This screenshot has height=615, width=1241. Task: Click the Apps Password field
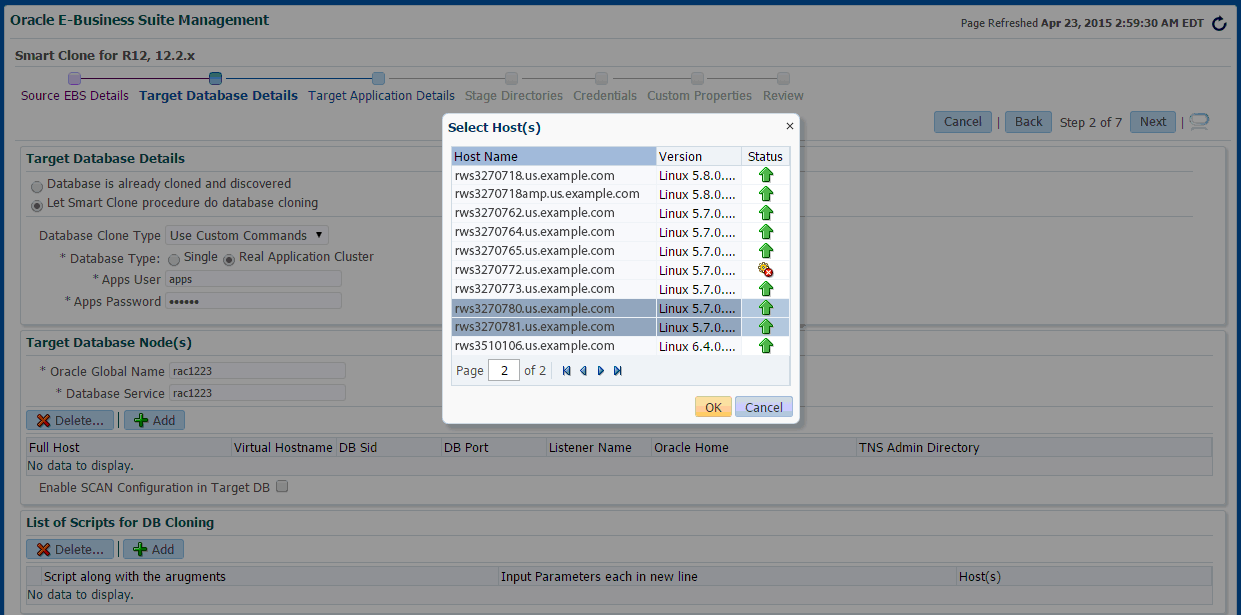(x=254, y=301)
